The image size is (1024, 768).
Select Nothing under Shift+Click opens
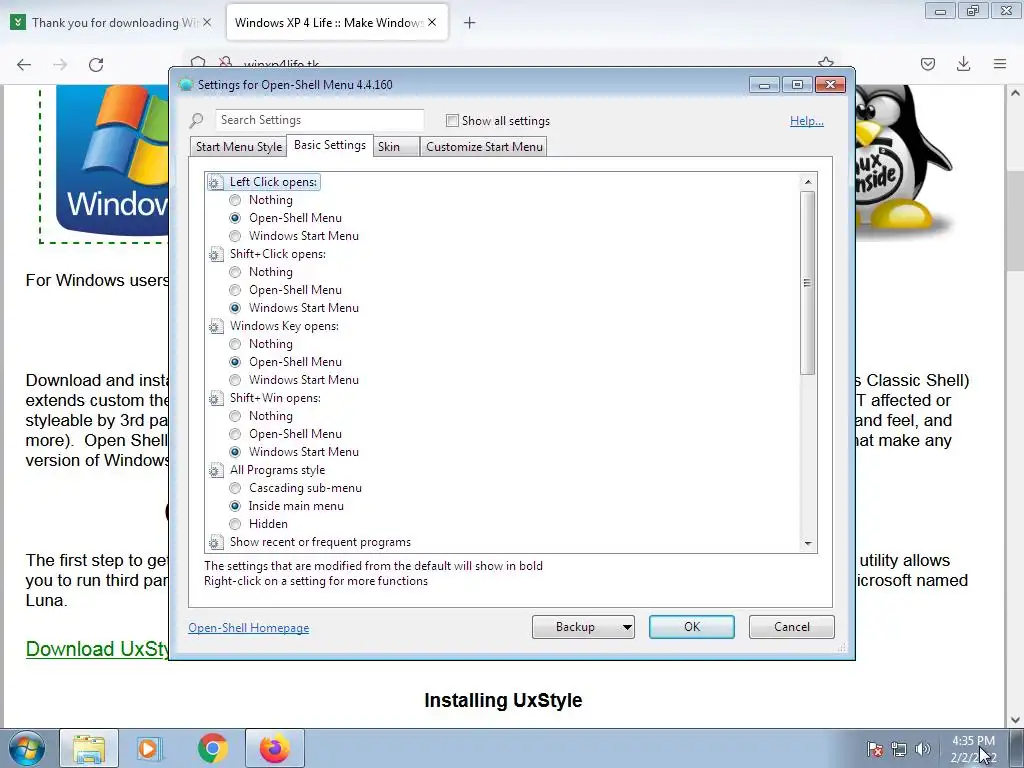235,272
